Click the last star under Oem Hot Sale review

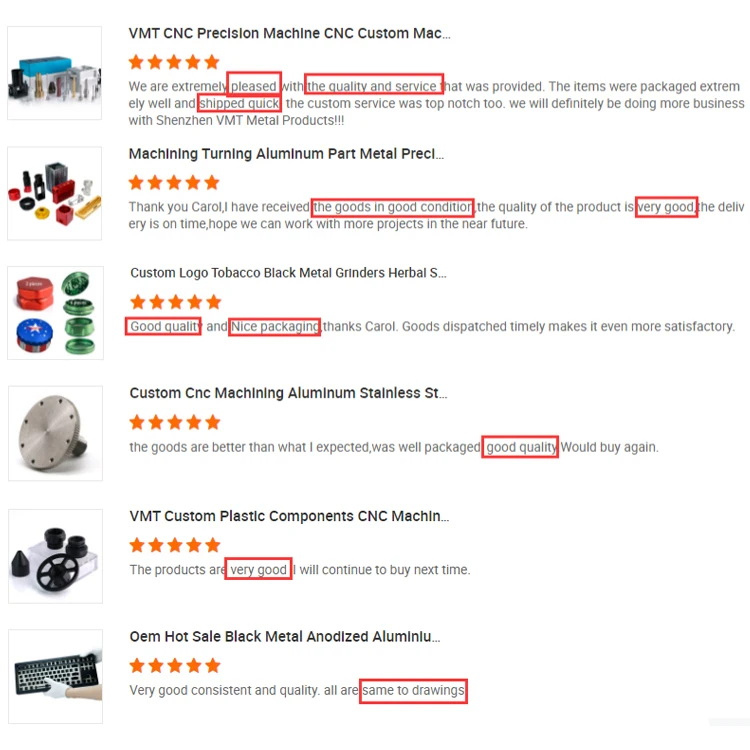pyautogui.click(x=213, y=666)
